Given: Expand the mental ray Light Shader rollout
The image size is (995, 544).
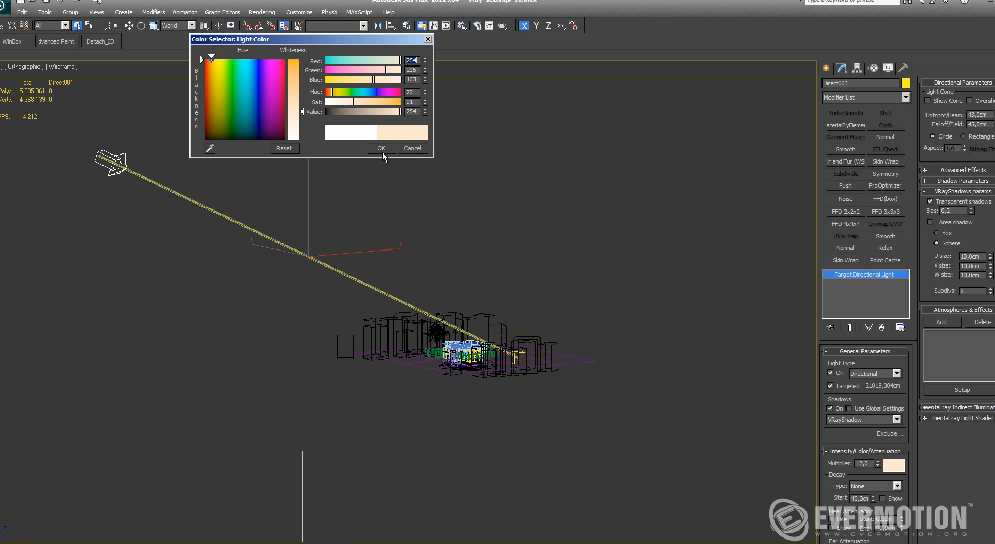Looking at the screenshot, I should tap(958, 418).
